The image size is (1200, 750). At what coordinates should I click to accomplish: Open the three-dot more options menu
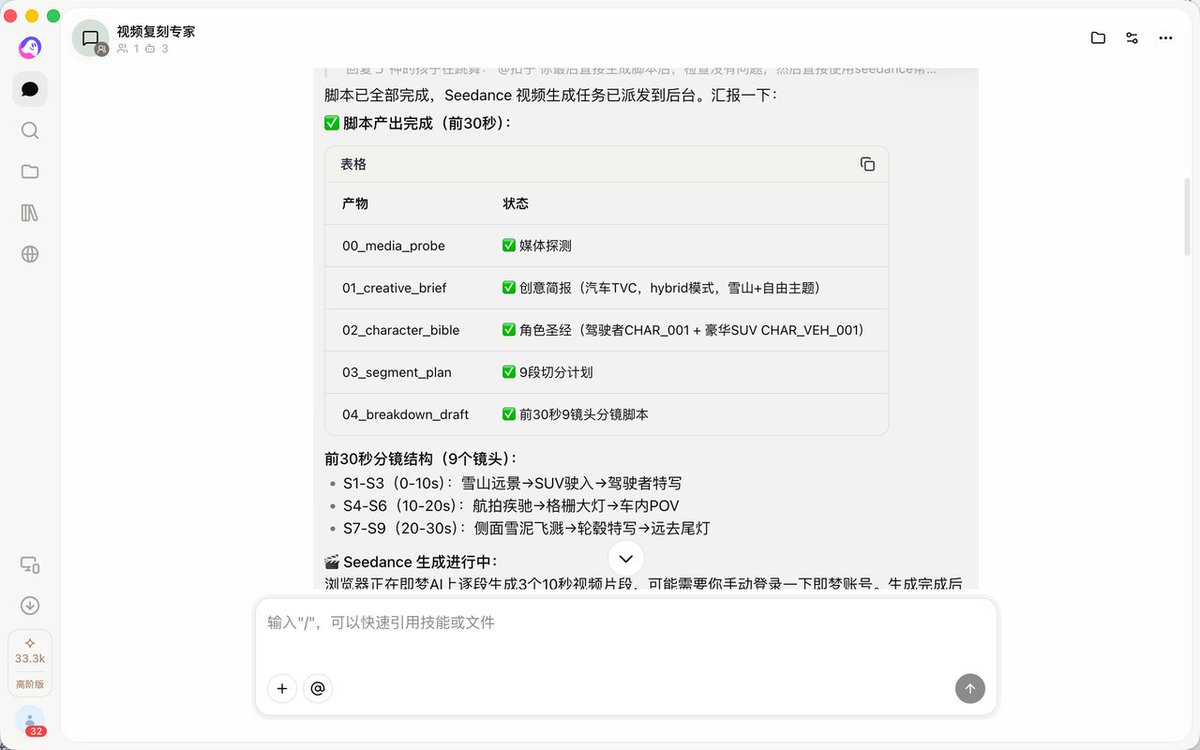click(x=1165, y=38)
